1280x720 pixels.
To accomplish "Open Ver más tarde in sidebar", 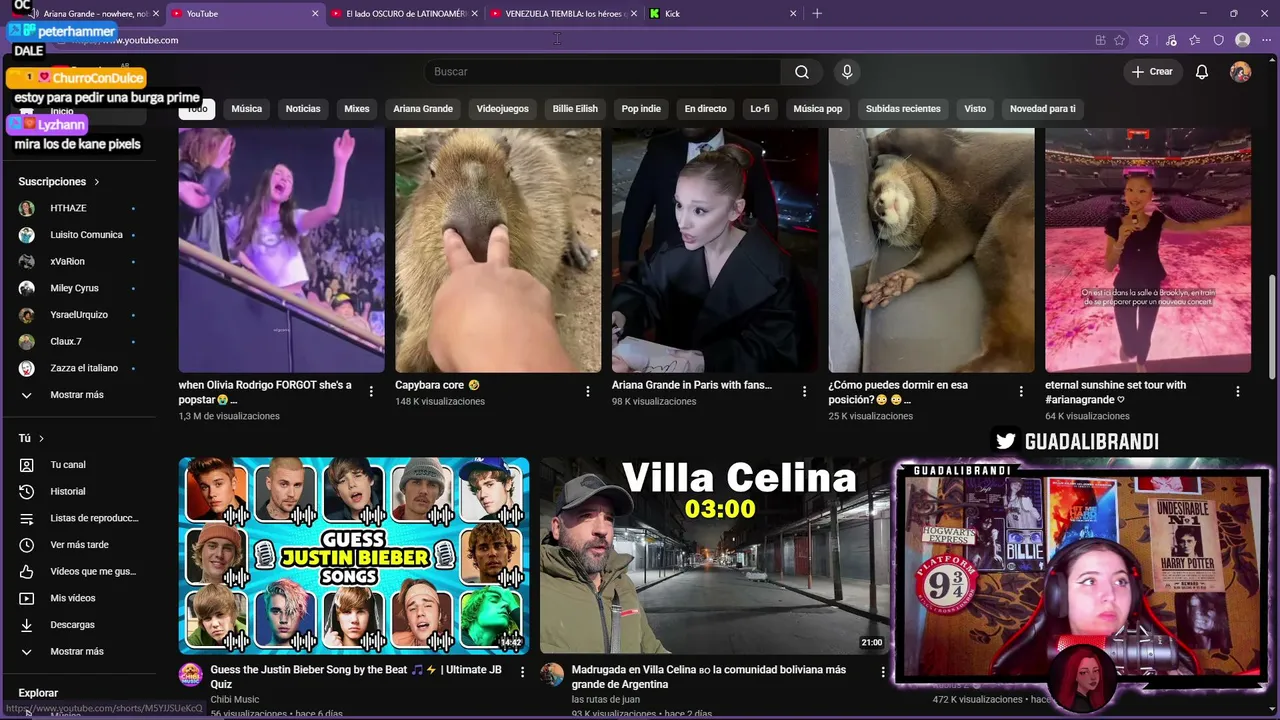I will pyautogui.click(x=78, y=545).
